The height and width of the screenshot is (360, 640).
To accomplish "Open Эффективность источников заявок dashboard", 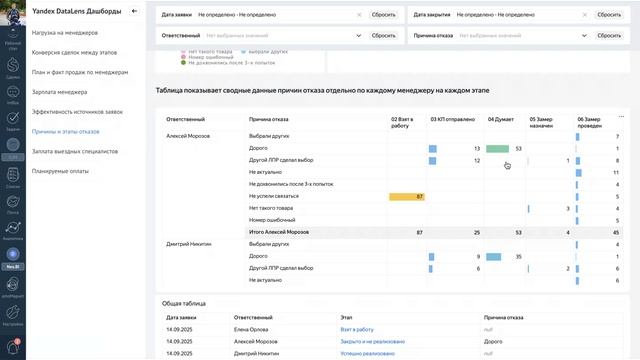I will (x=77, y=111).
